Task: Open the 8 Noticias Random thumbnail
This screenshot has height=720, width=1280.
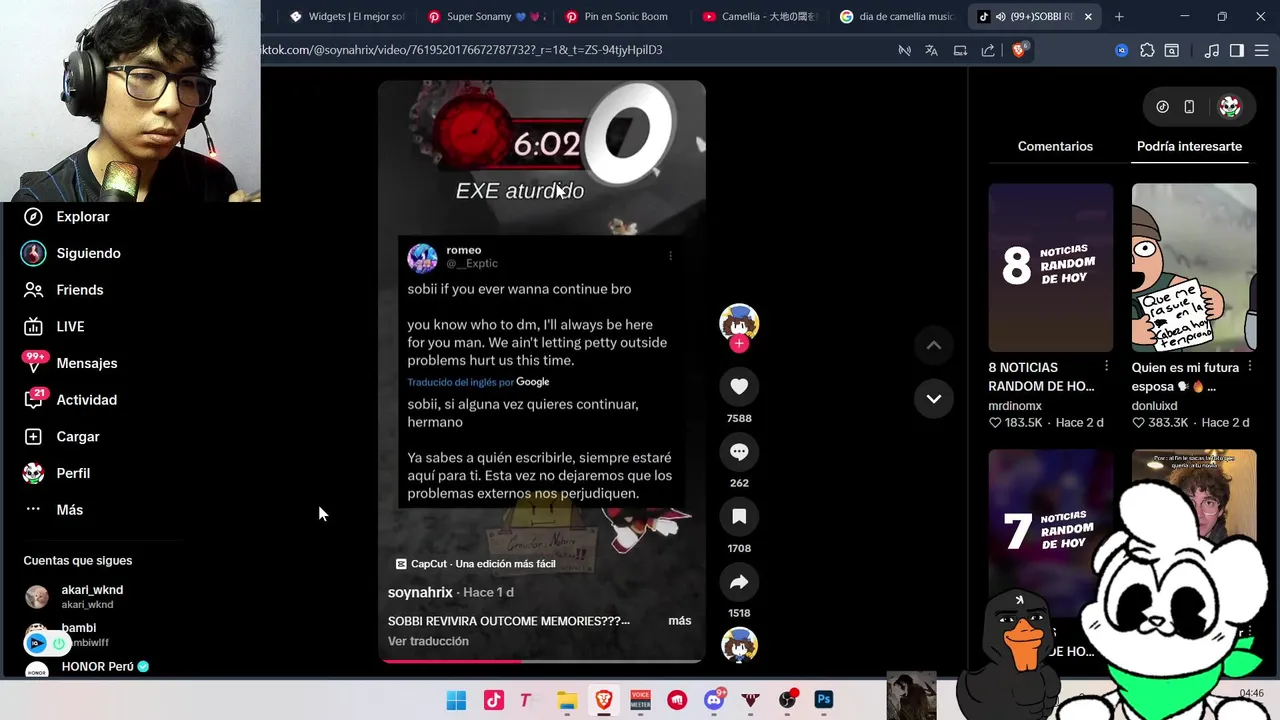Action: [x=1050, y=267]
